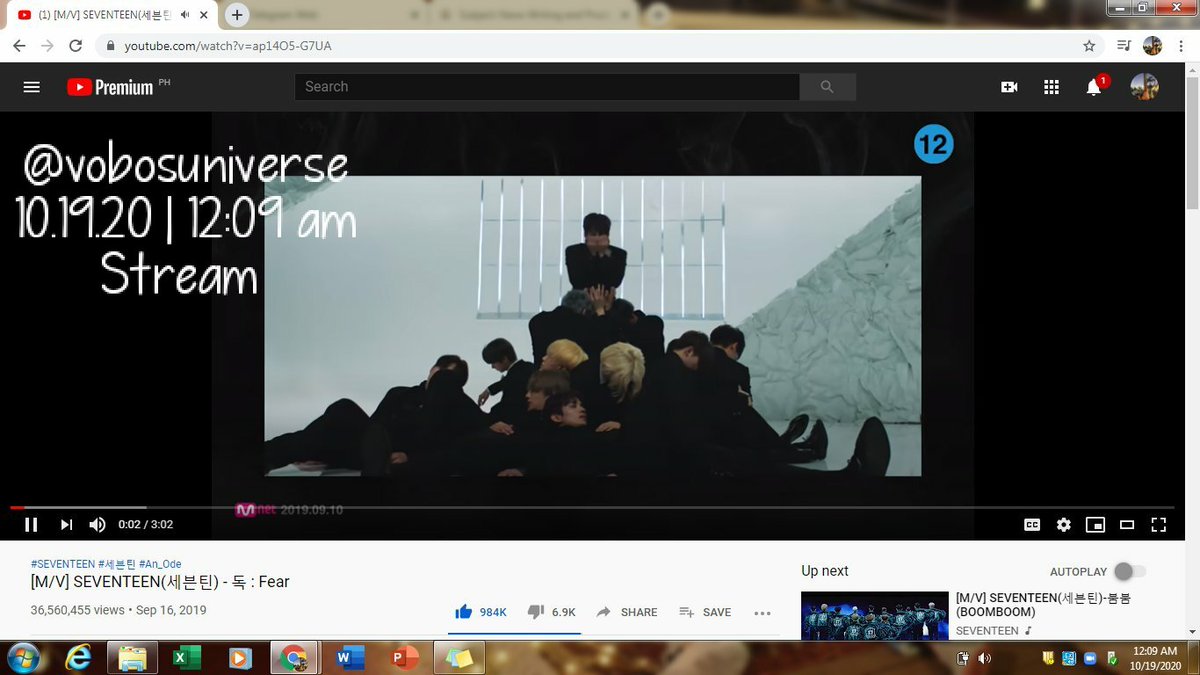1200x675 pixels.
Task: Toggle the Autoplay switch
Action: tap(1130, 571)
